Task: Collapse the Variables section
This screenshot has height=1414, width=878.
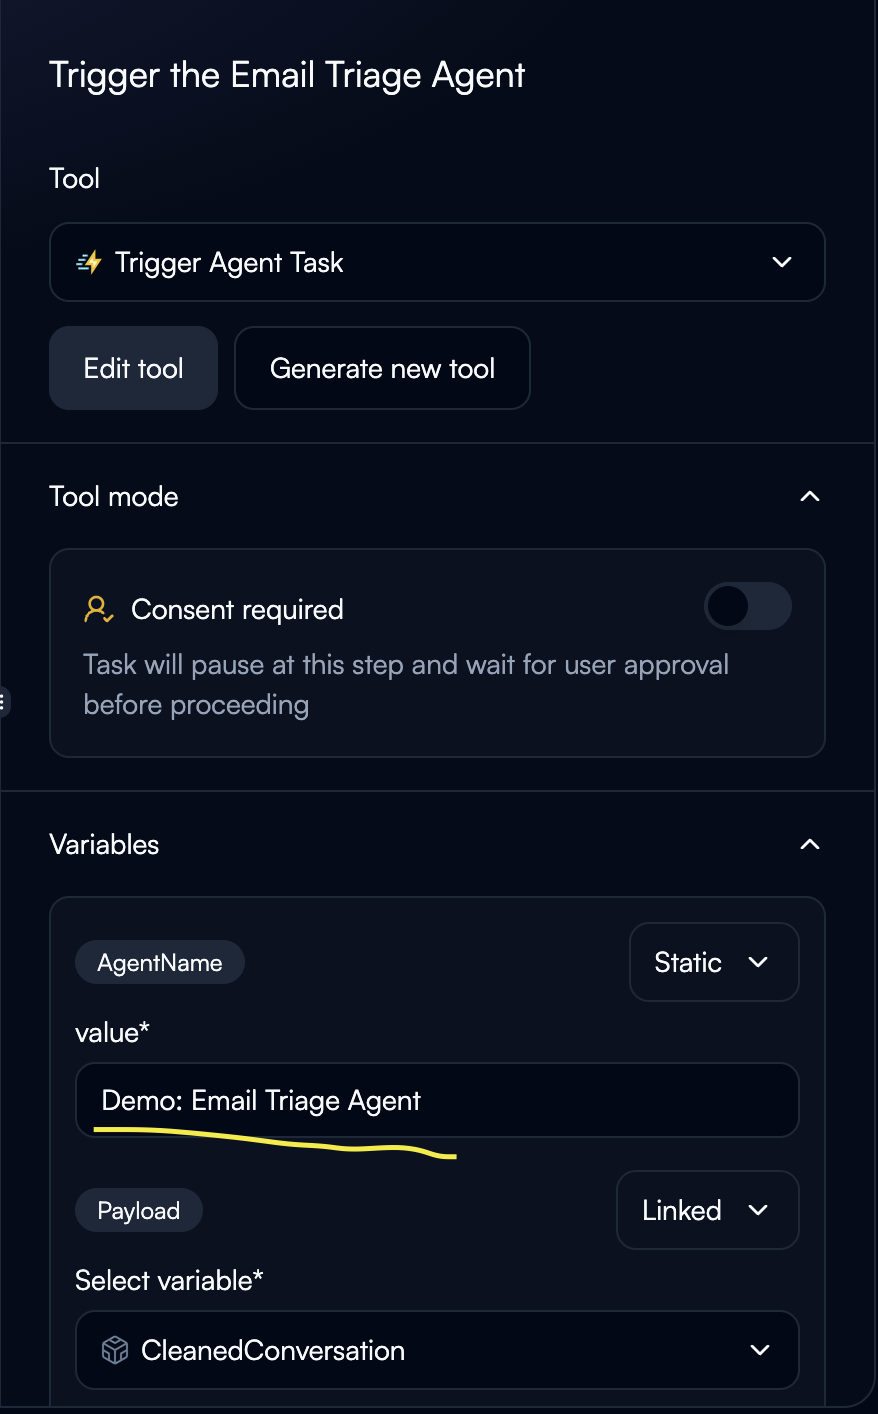Action: (810, 843)
